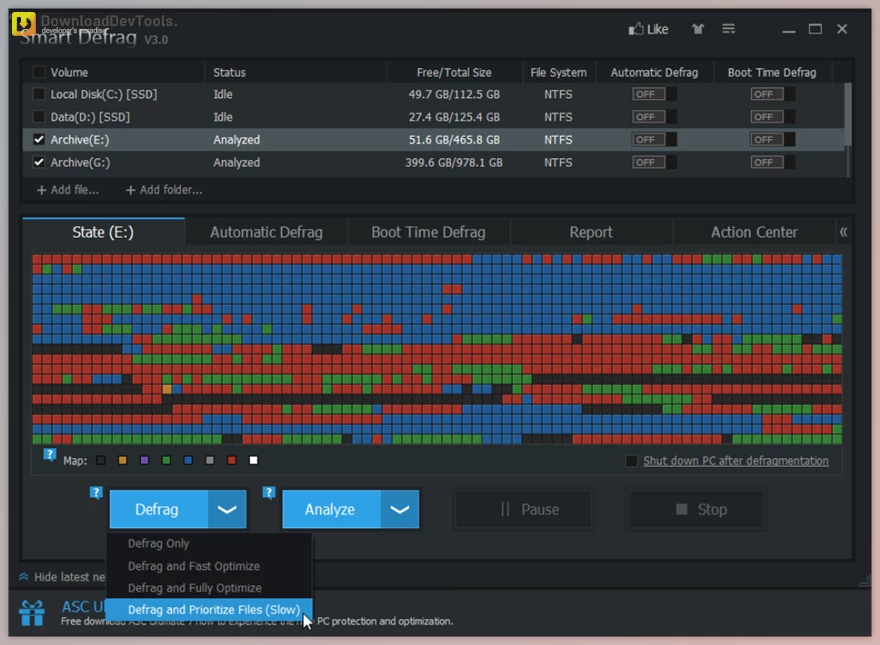Click the plus icon for Add file
Viewport: 880px width, 645px height.
(41, 190)
